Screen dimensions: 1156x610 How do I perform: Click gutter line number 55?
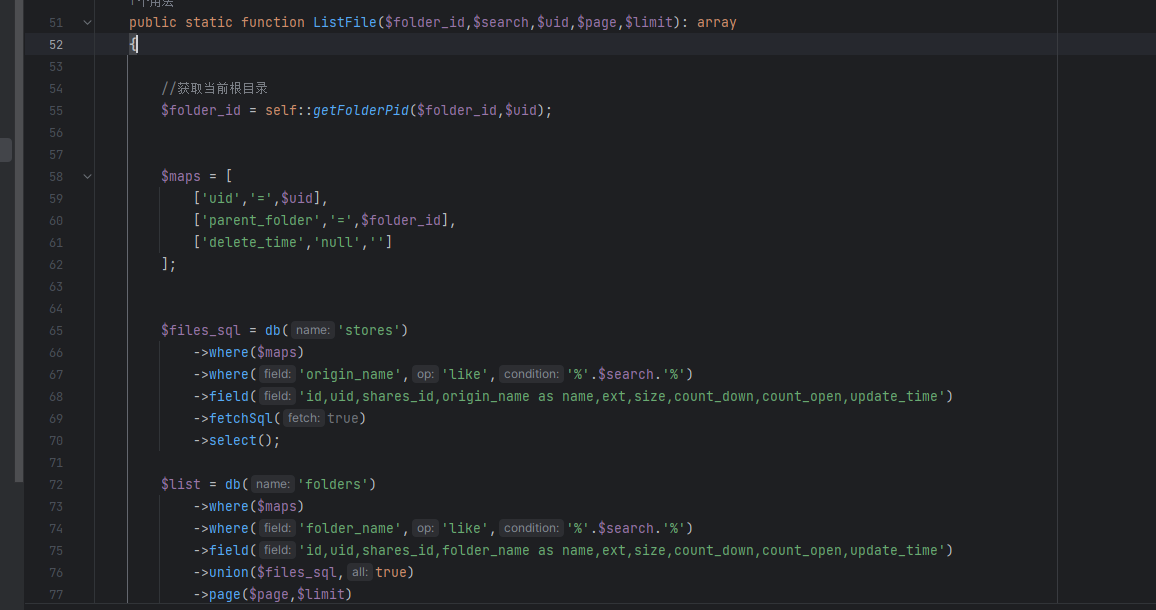point(56,111)
